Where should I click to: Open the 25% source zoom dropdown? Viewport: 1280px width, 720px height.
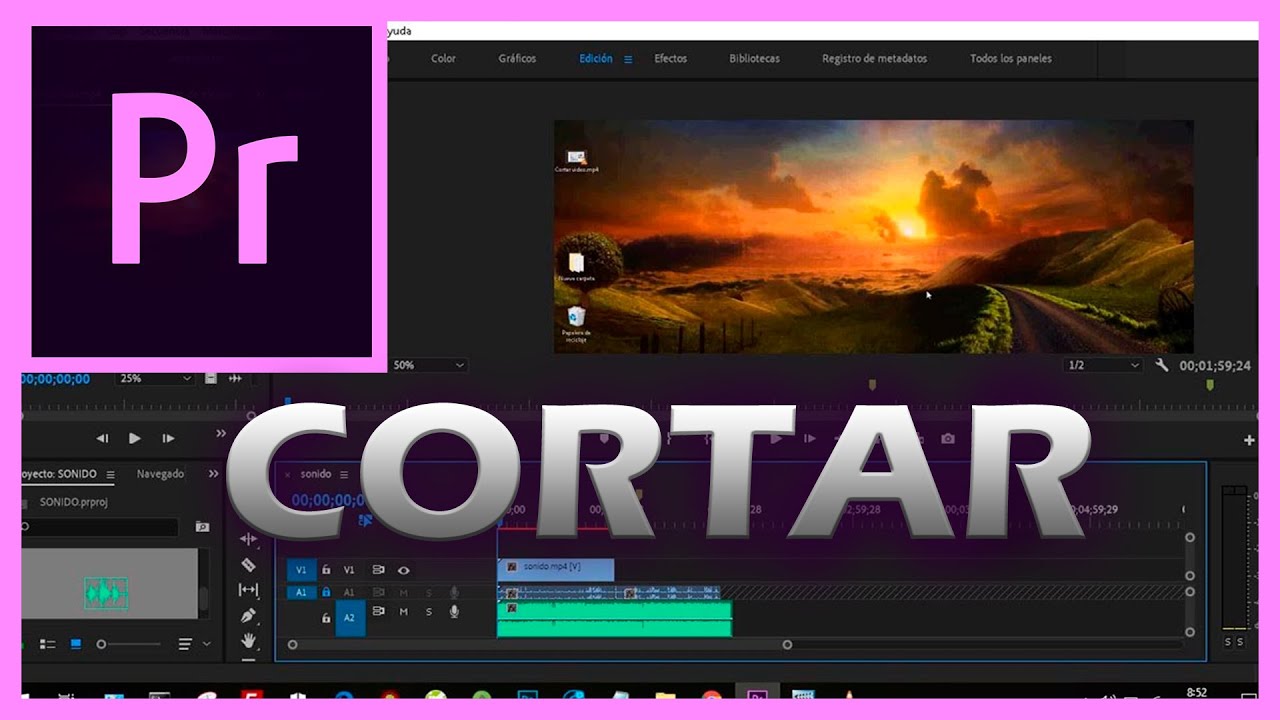[x=155, y=379]
